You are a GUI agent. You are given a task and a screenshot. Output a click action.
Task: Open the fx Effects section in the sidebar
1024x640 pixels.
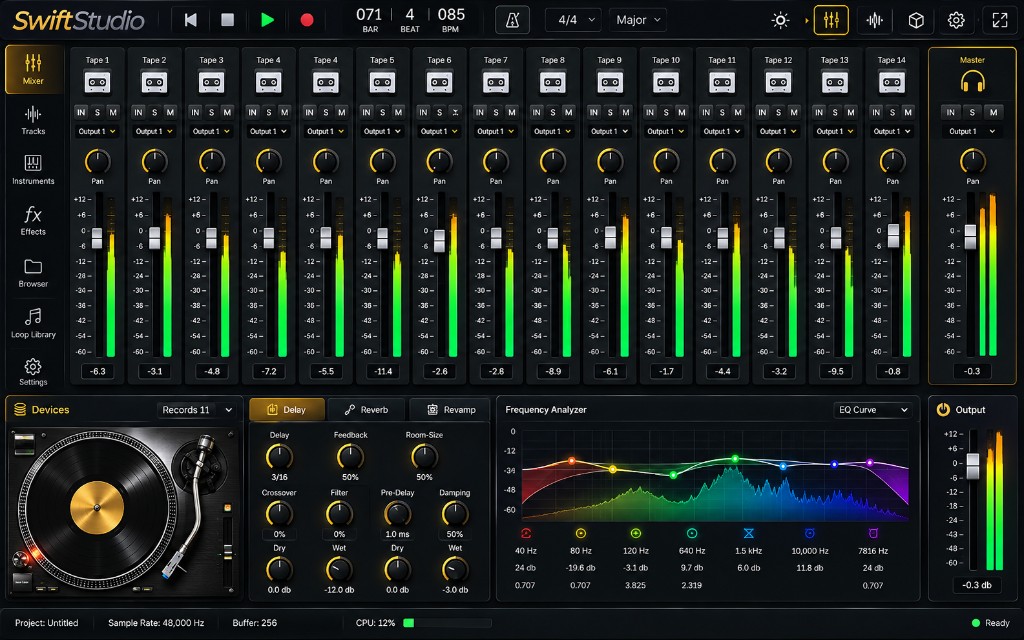coord(33,221)
